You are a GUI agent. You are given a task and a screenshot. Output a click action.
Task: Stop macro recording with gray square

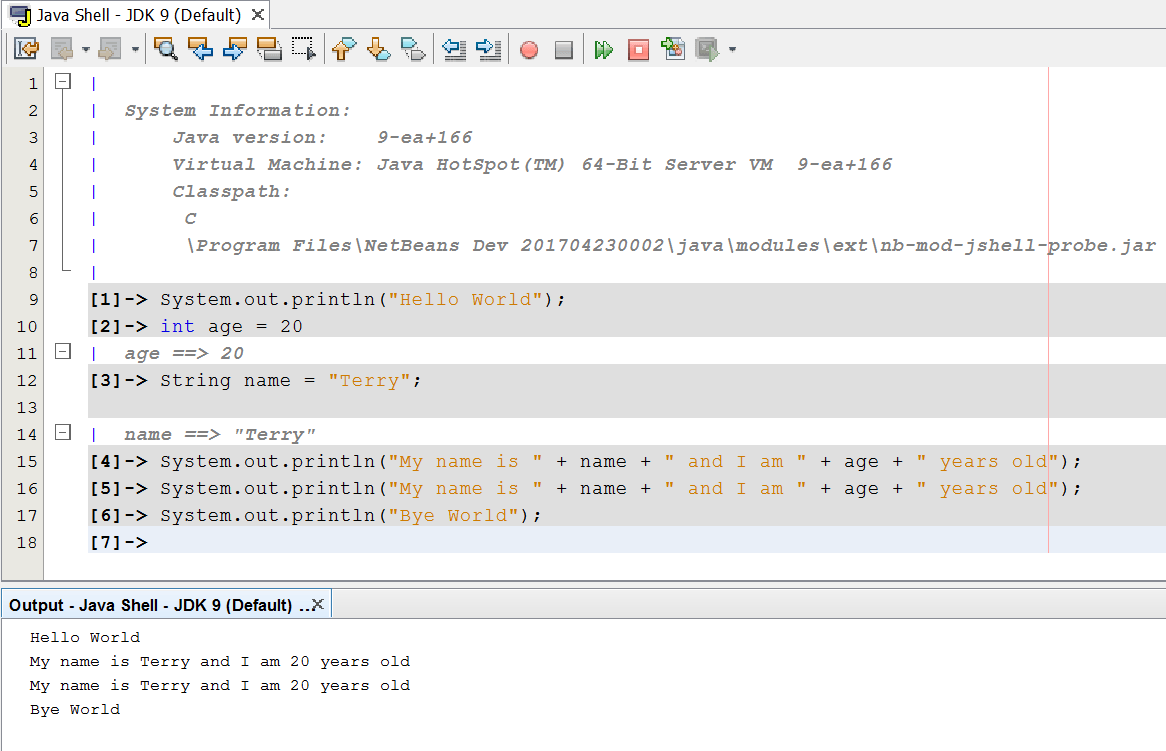pos(563,50)
